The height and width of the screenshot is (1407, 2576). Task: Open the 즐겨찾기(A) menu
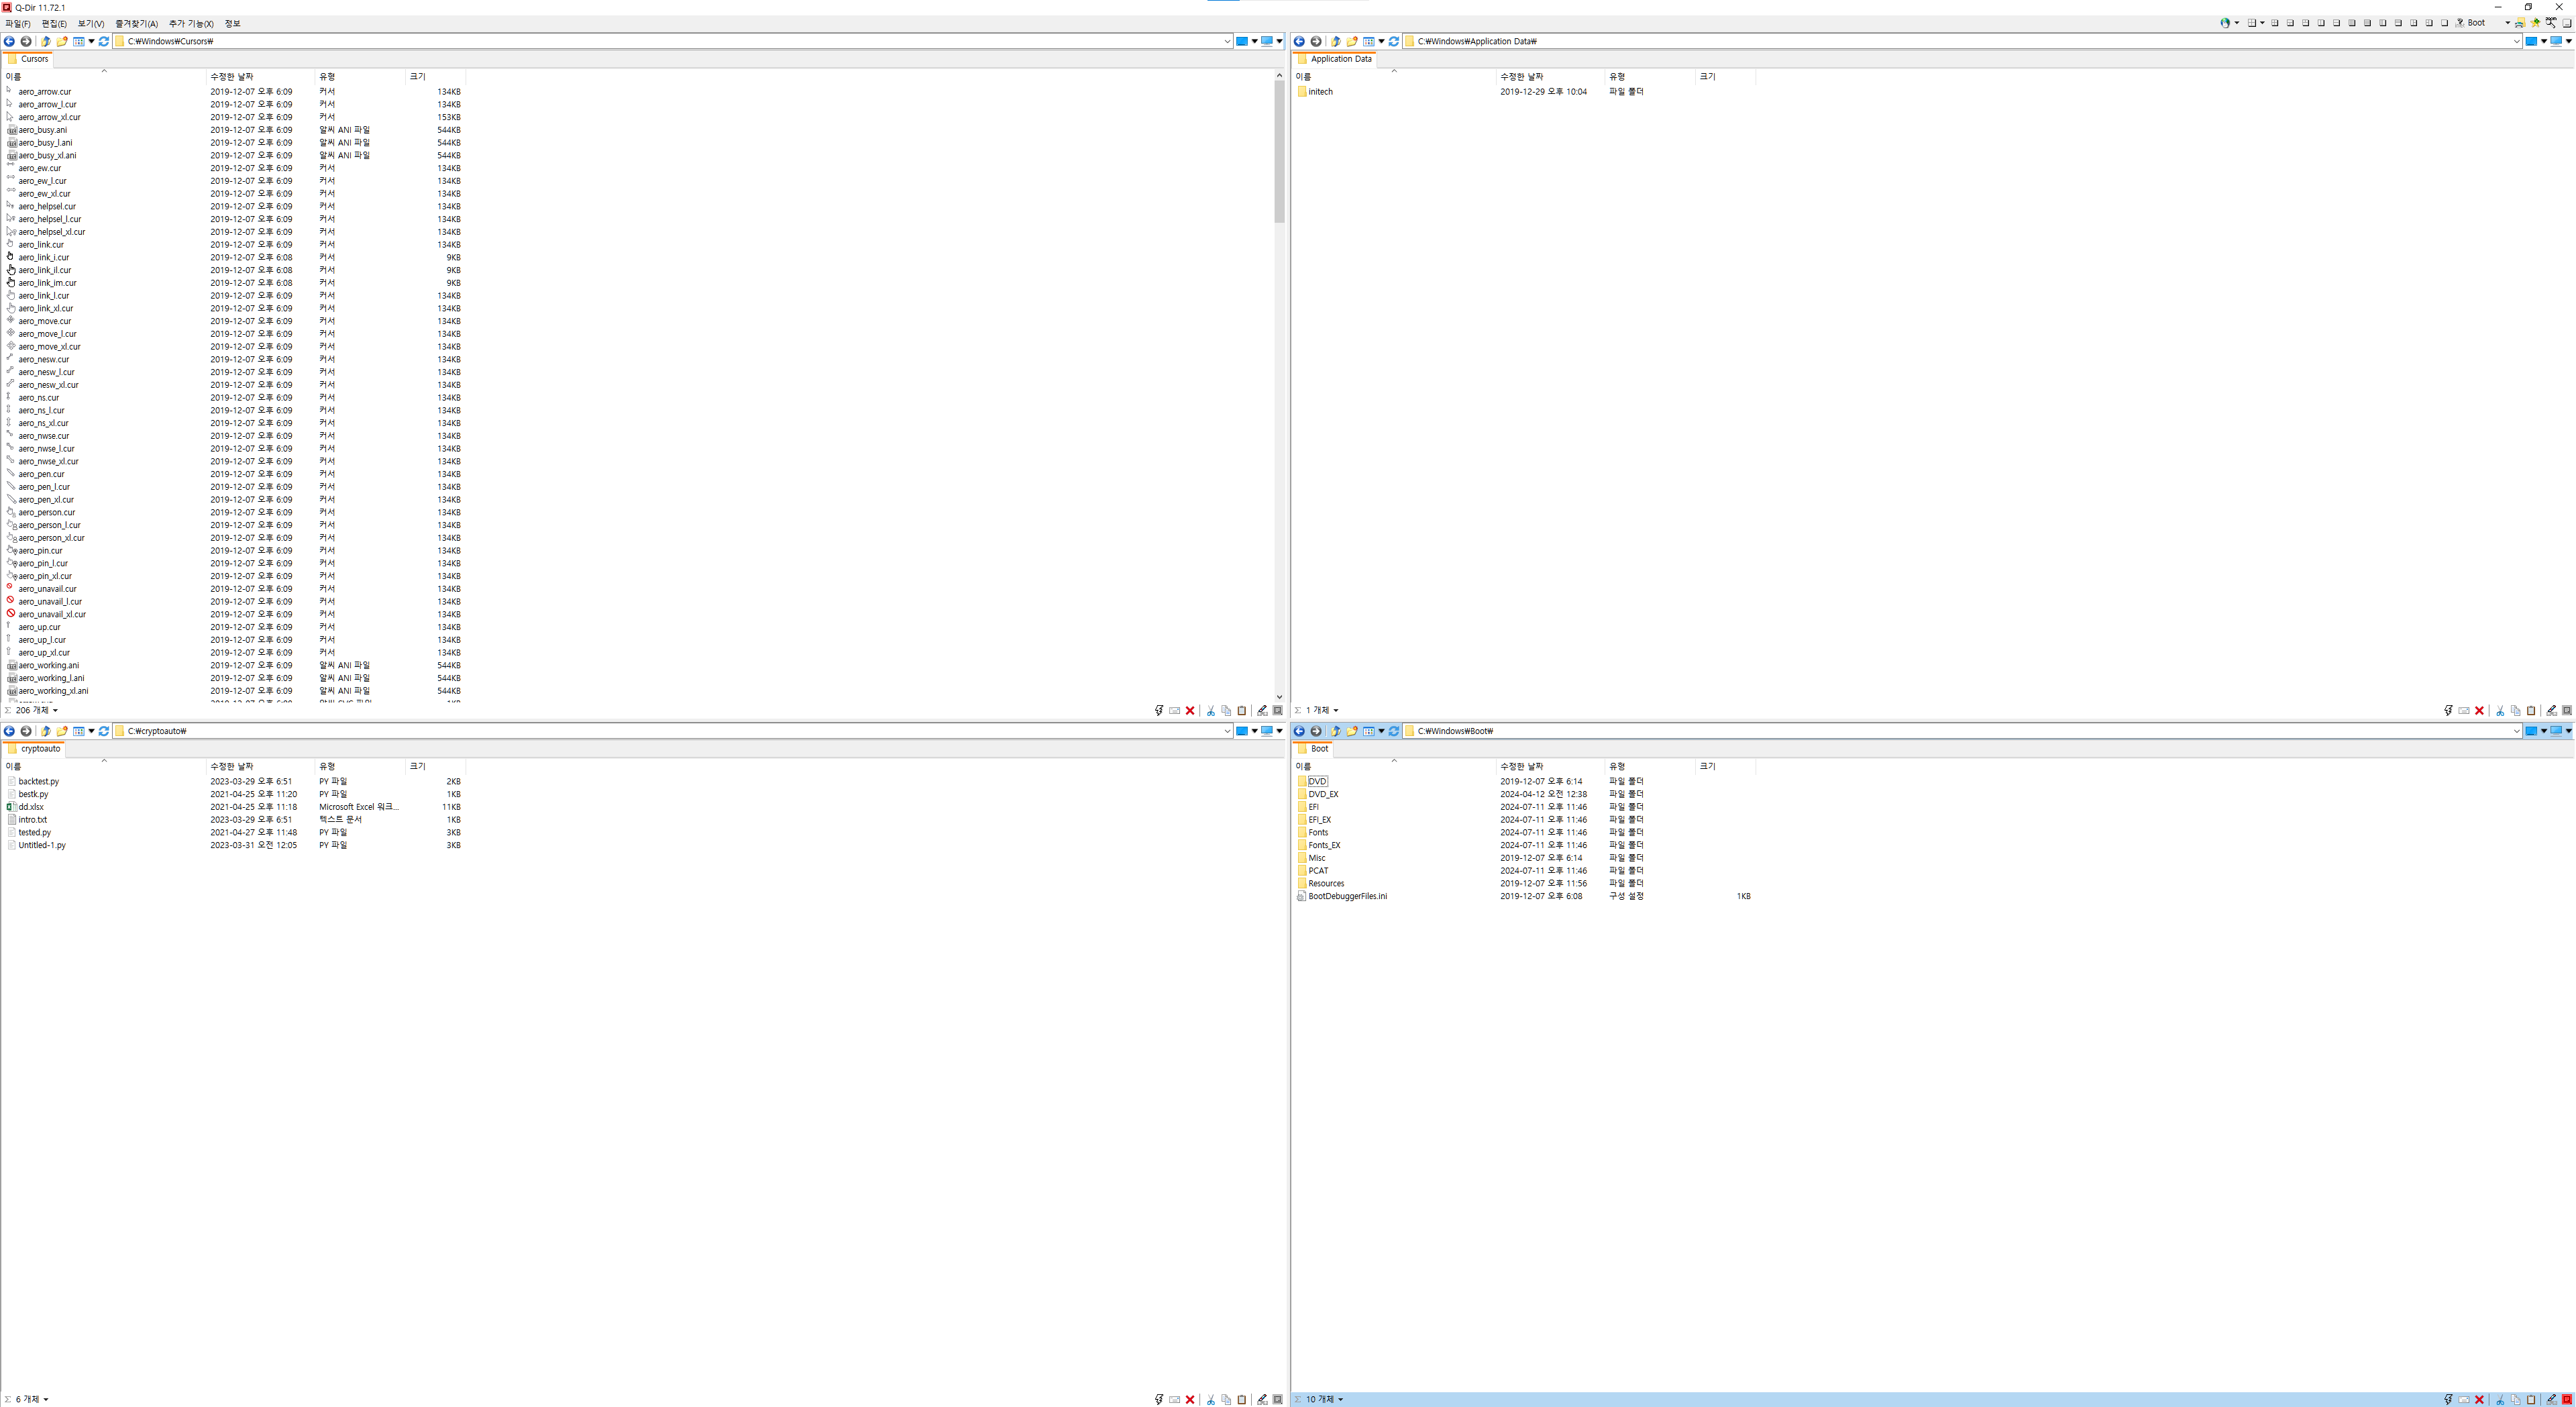(x=136, y=24)
